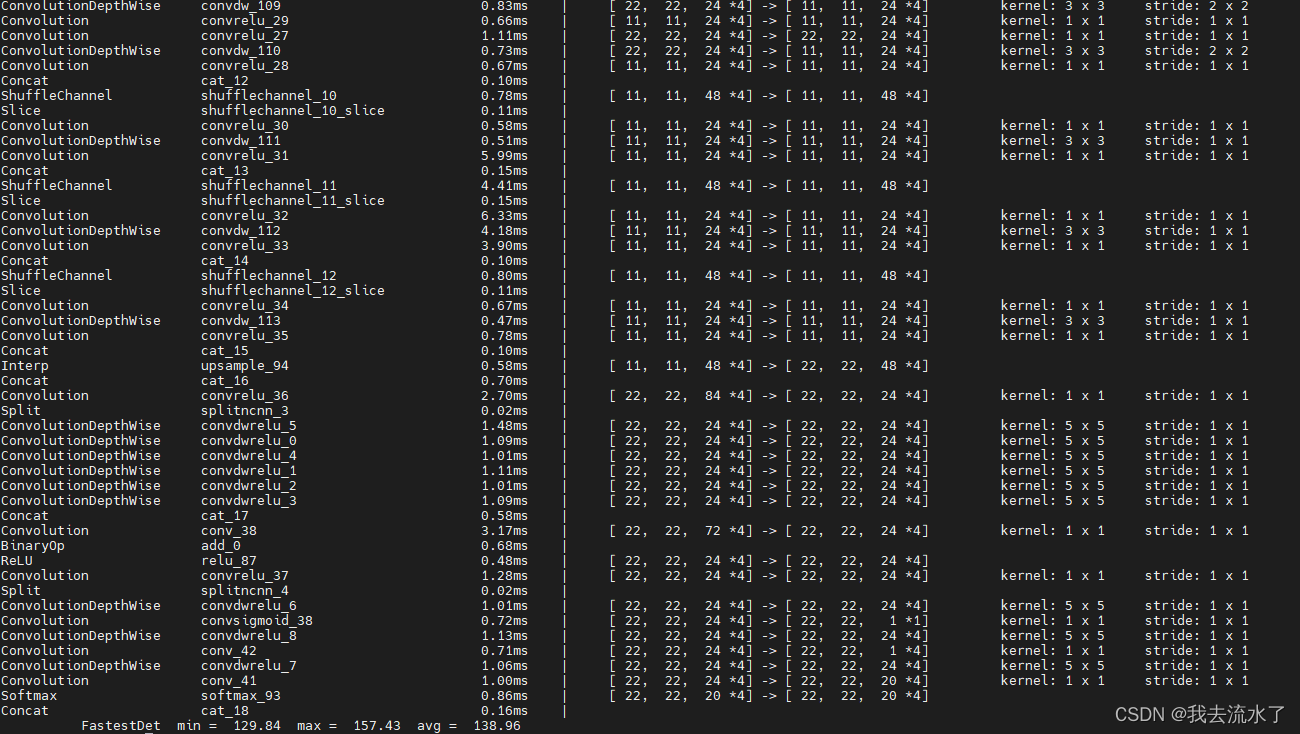The image size is (1300, 734).
Task: Click kernel 1 x 1 on conv_38 row
Action: coord(1053,531)
